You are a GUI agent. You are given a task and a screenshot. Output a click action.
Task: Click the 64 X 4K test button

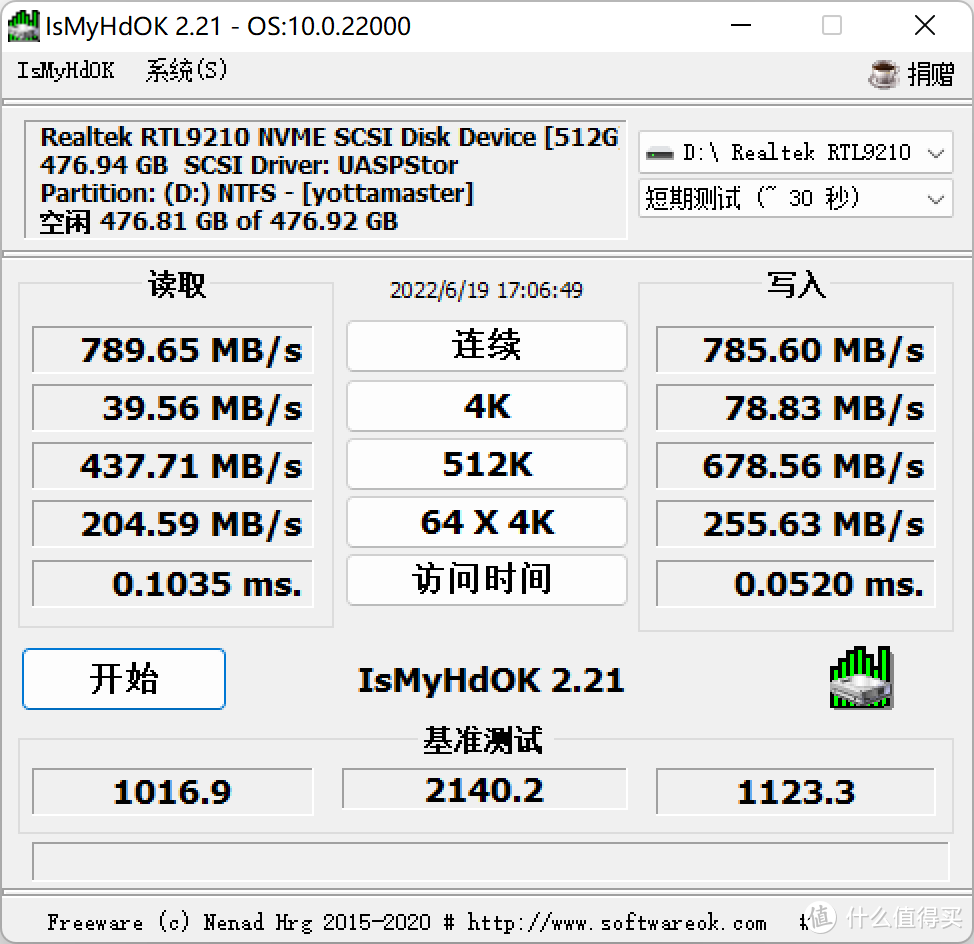(487, 522)
